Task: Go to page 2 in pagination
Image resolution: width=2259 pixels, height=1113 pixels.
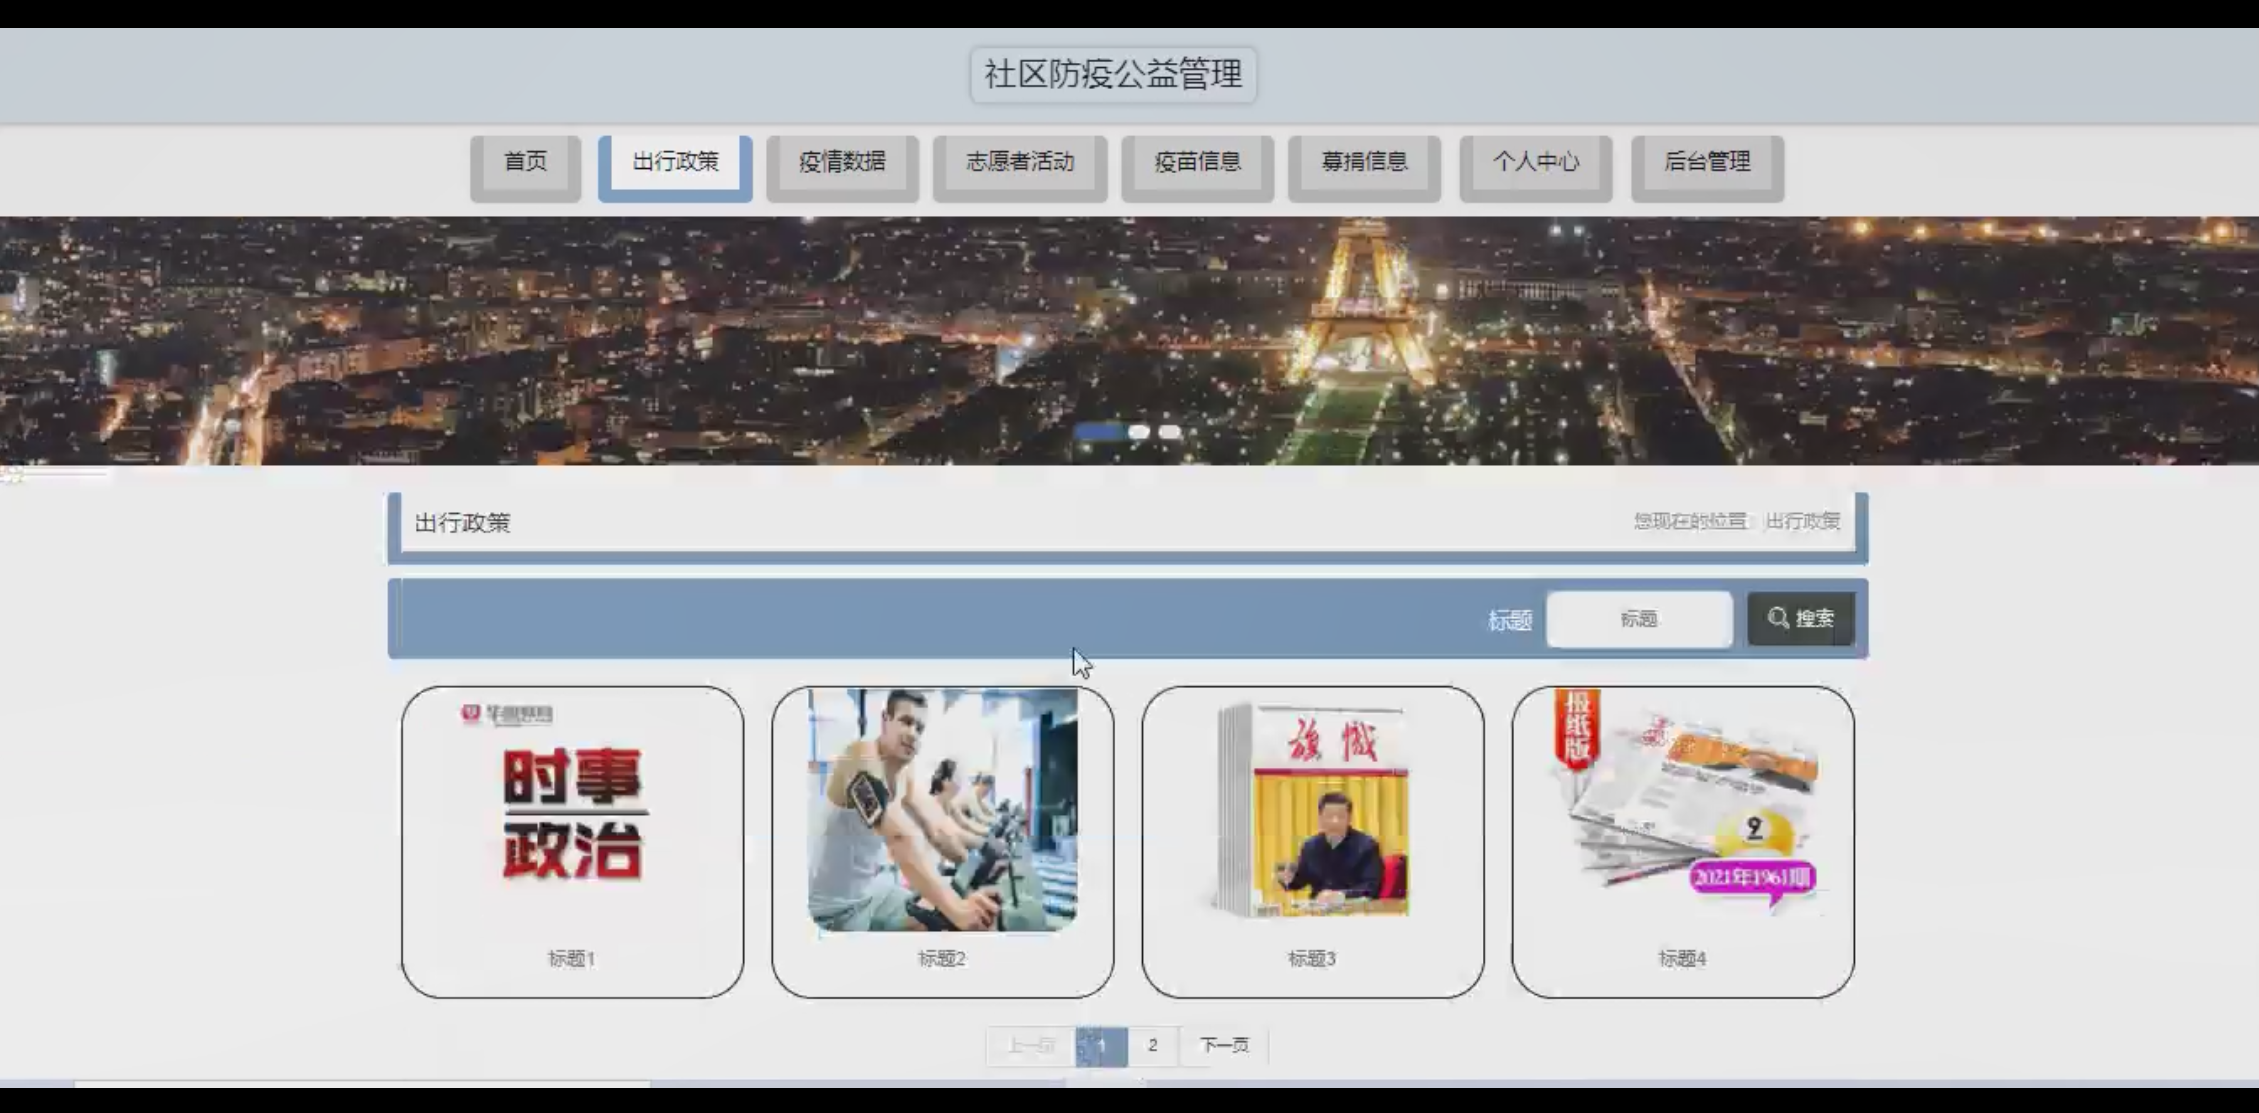Action: pos(1152,1046)
